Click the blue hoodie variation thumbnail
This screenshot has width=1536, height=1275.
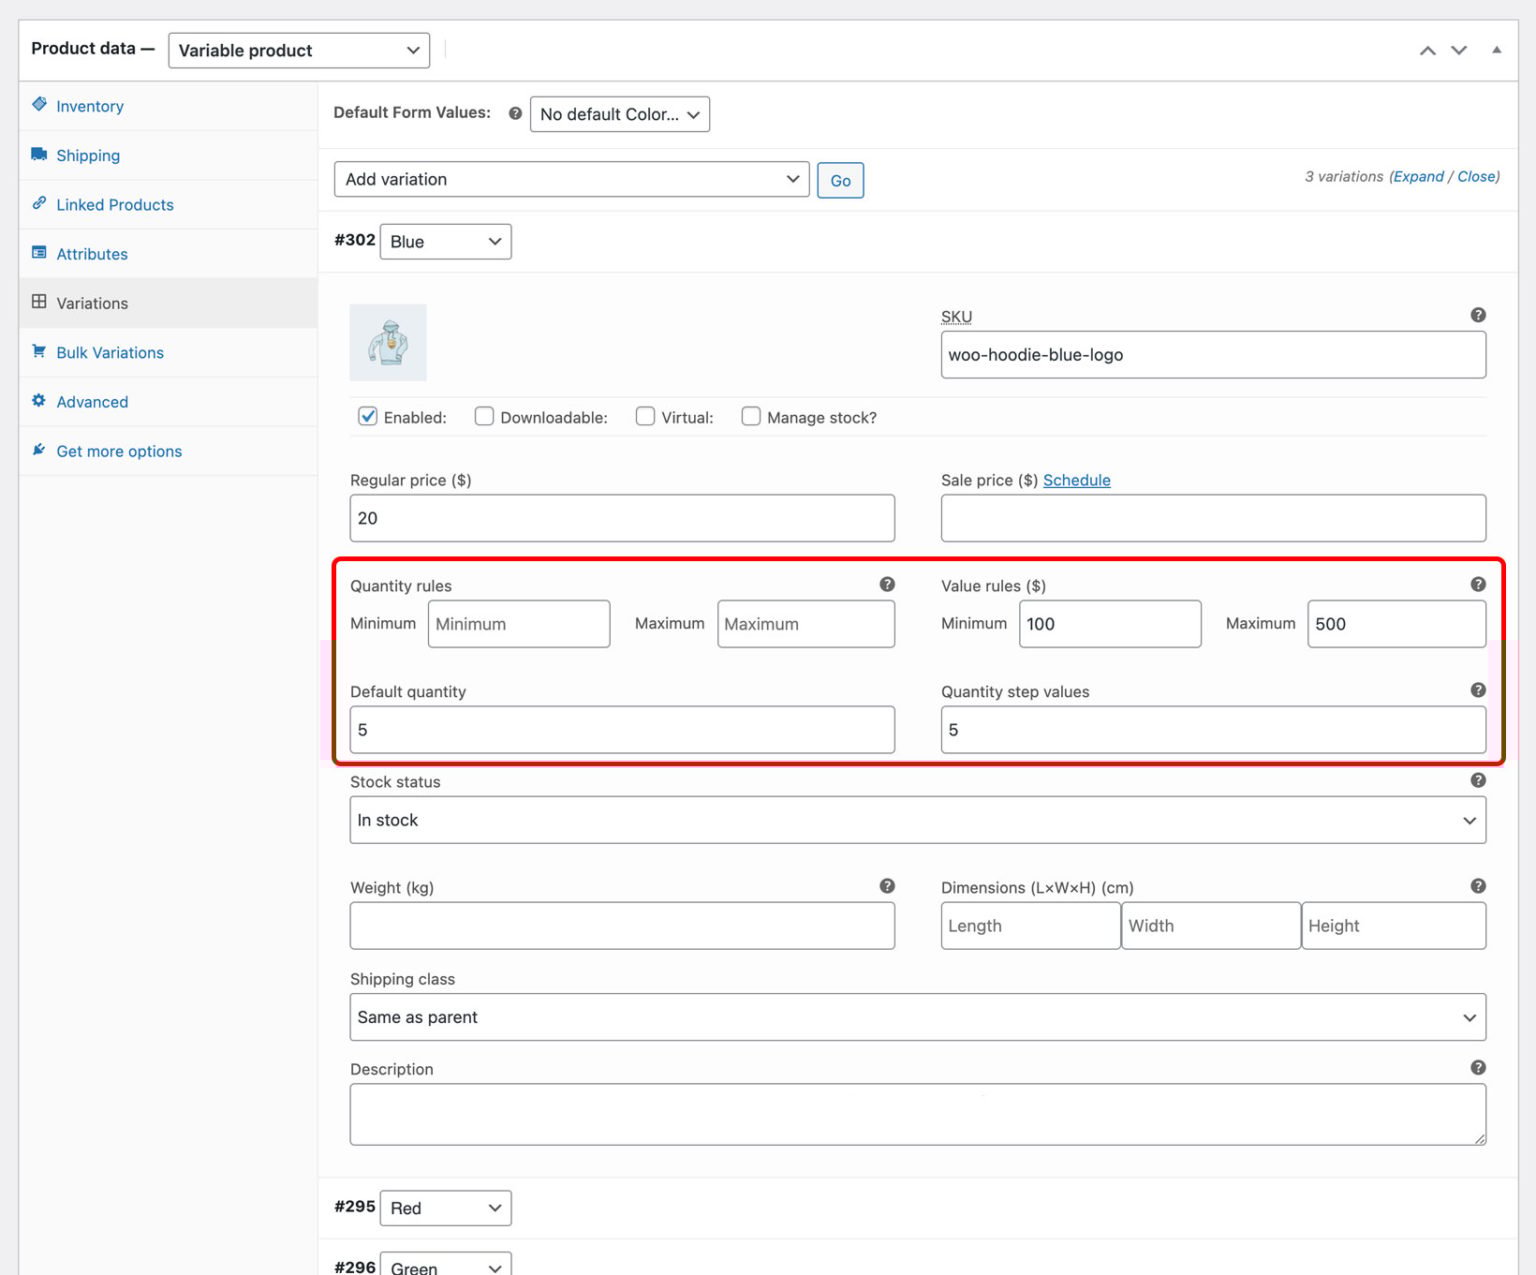387,342
